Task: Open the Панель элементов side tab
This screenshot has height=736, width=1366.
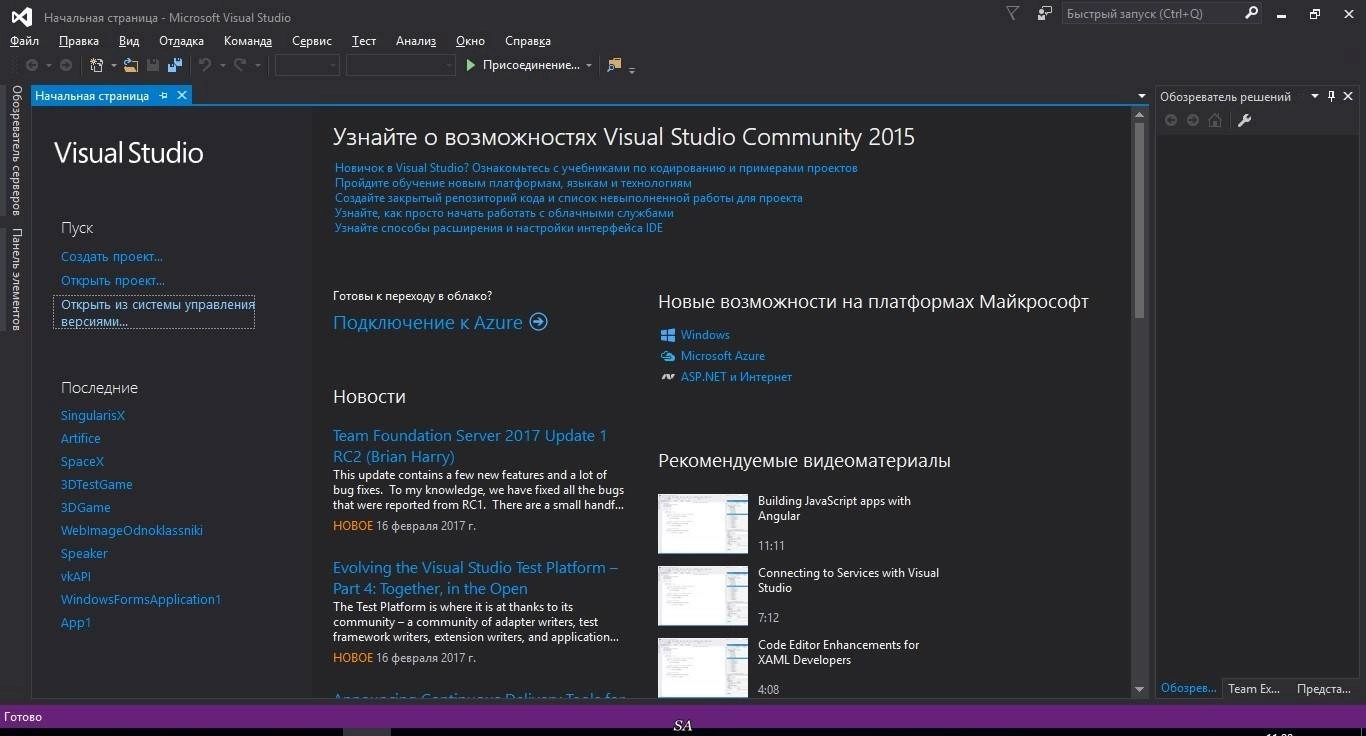Action: [x=16, y=279]
